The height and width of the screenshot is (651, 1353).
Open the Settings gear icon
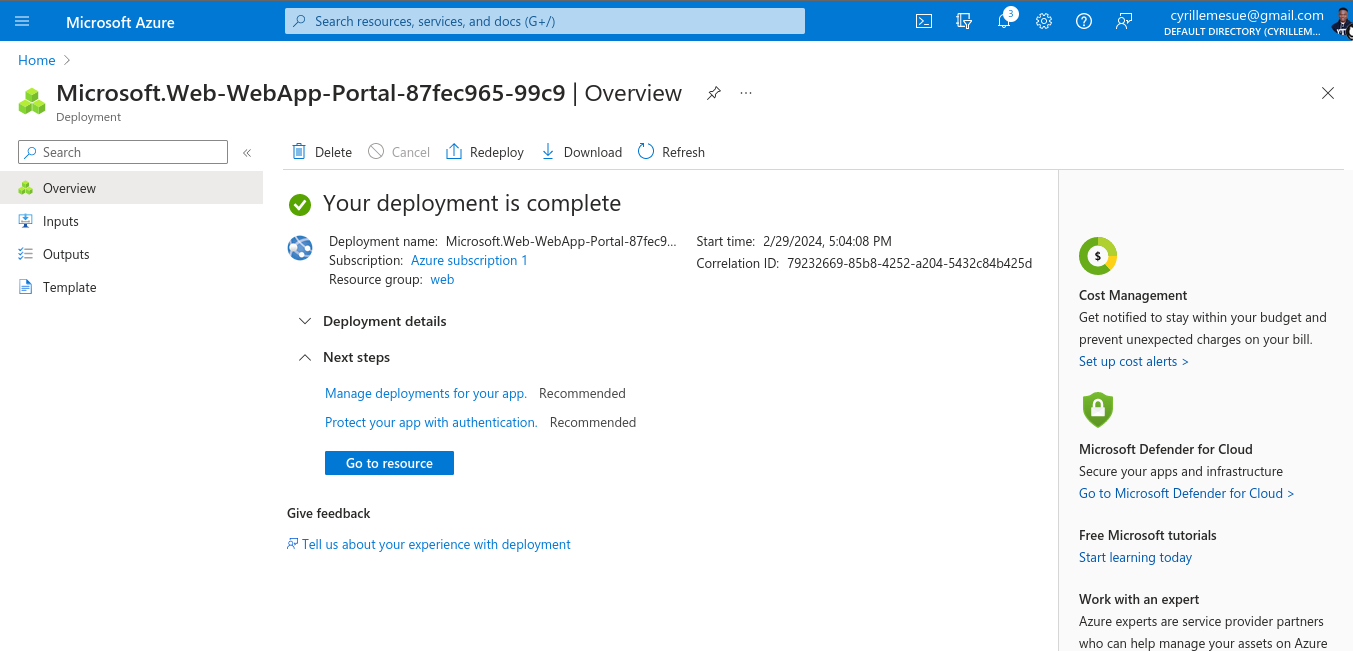(x=1044, y=21)
